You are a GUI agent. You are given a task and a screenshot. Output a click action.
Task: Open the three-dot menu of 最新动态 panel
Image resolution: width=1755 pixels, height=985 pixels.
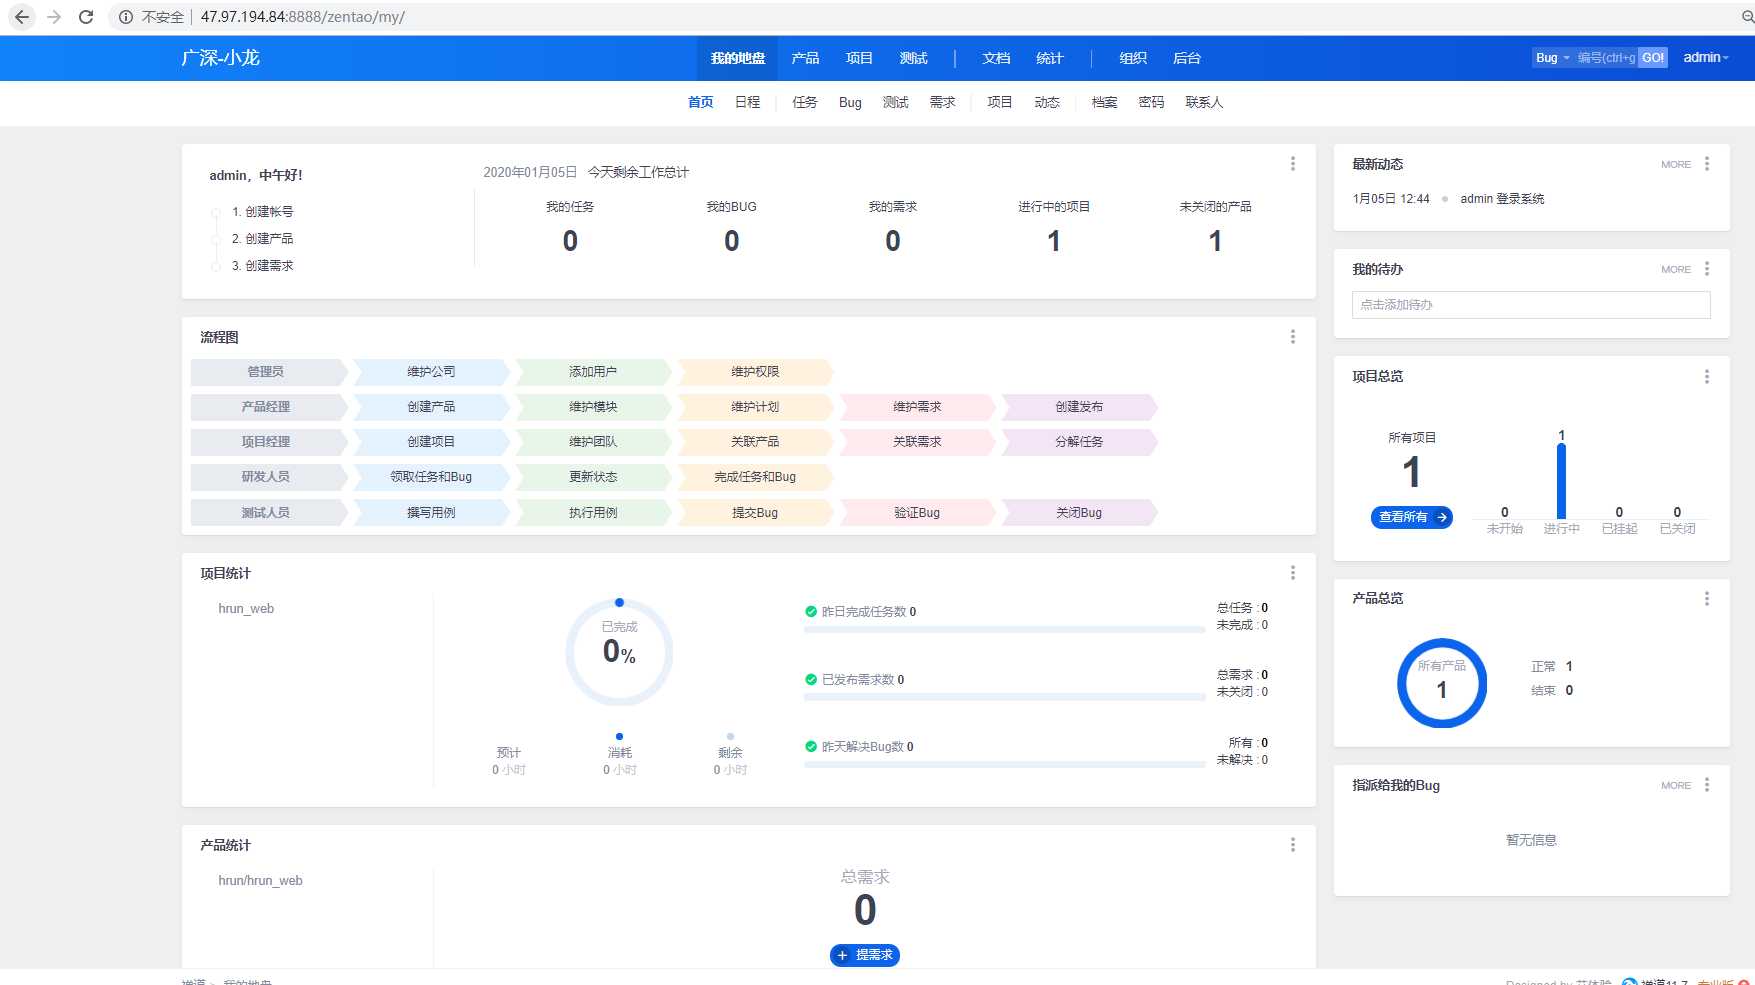click(1707, 164)
